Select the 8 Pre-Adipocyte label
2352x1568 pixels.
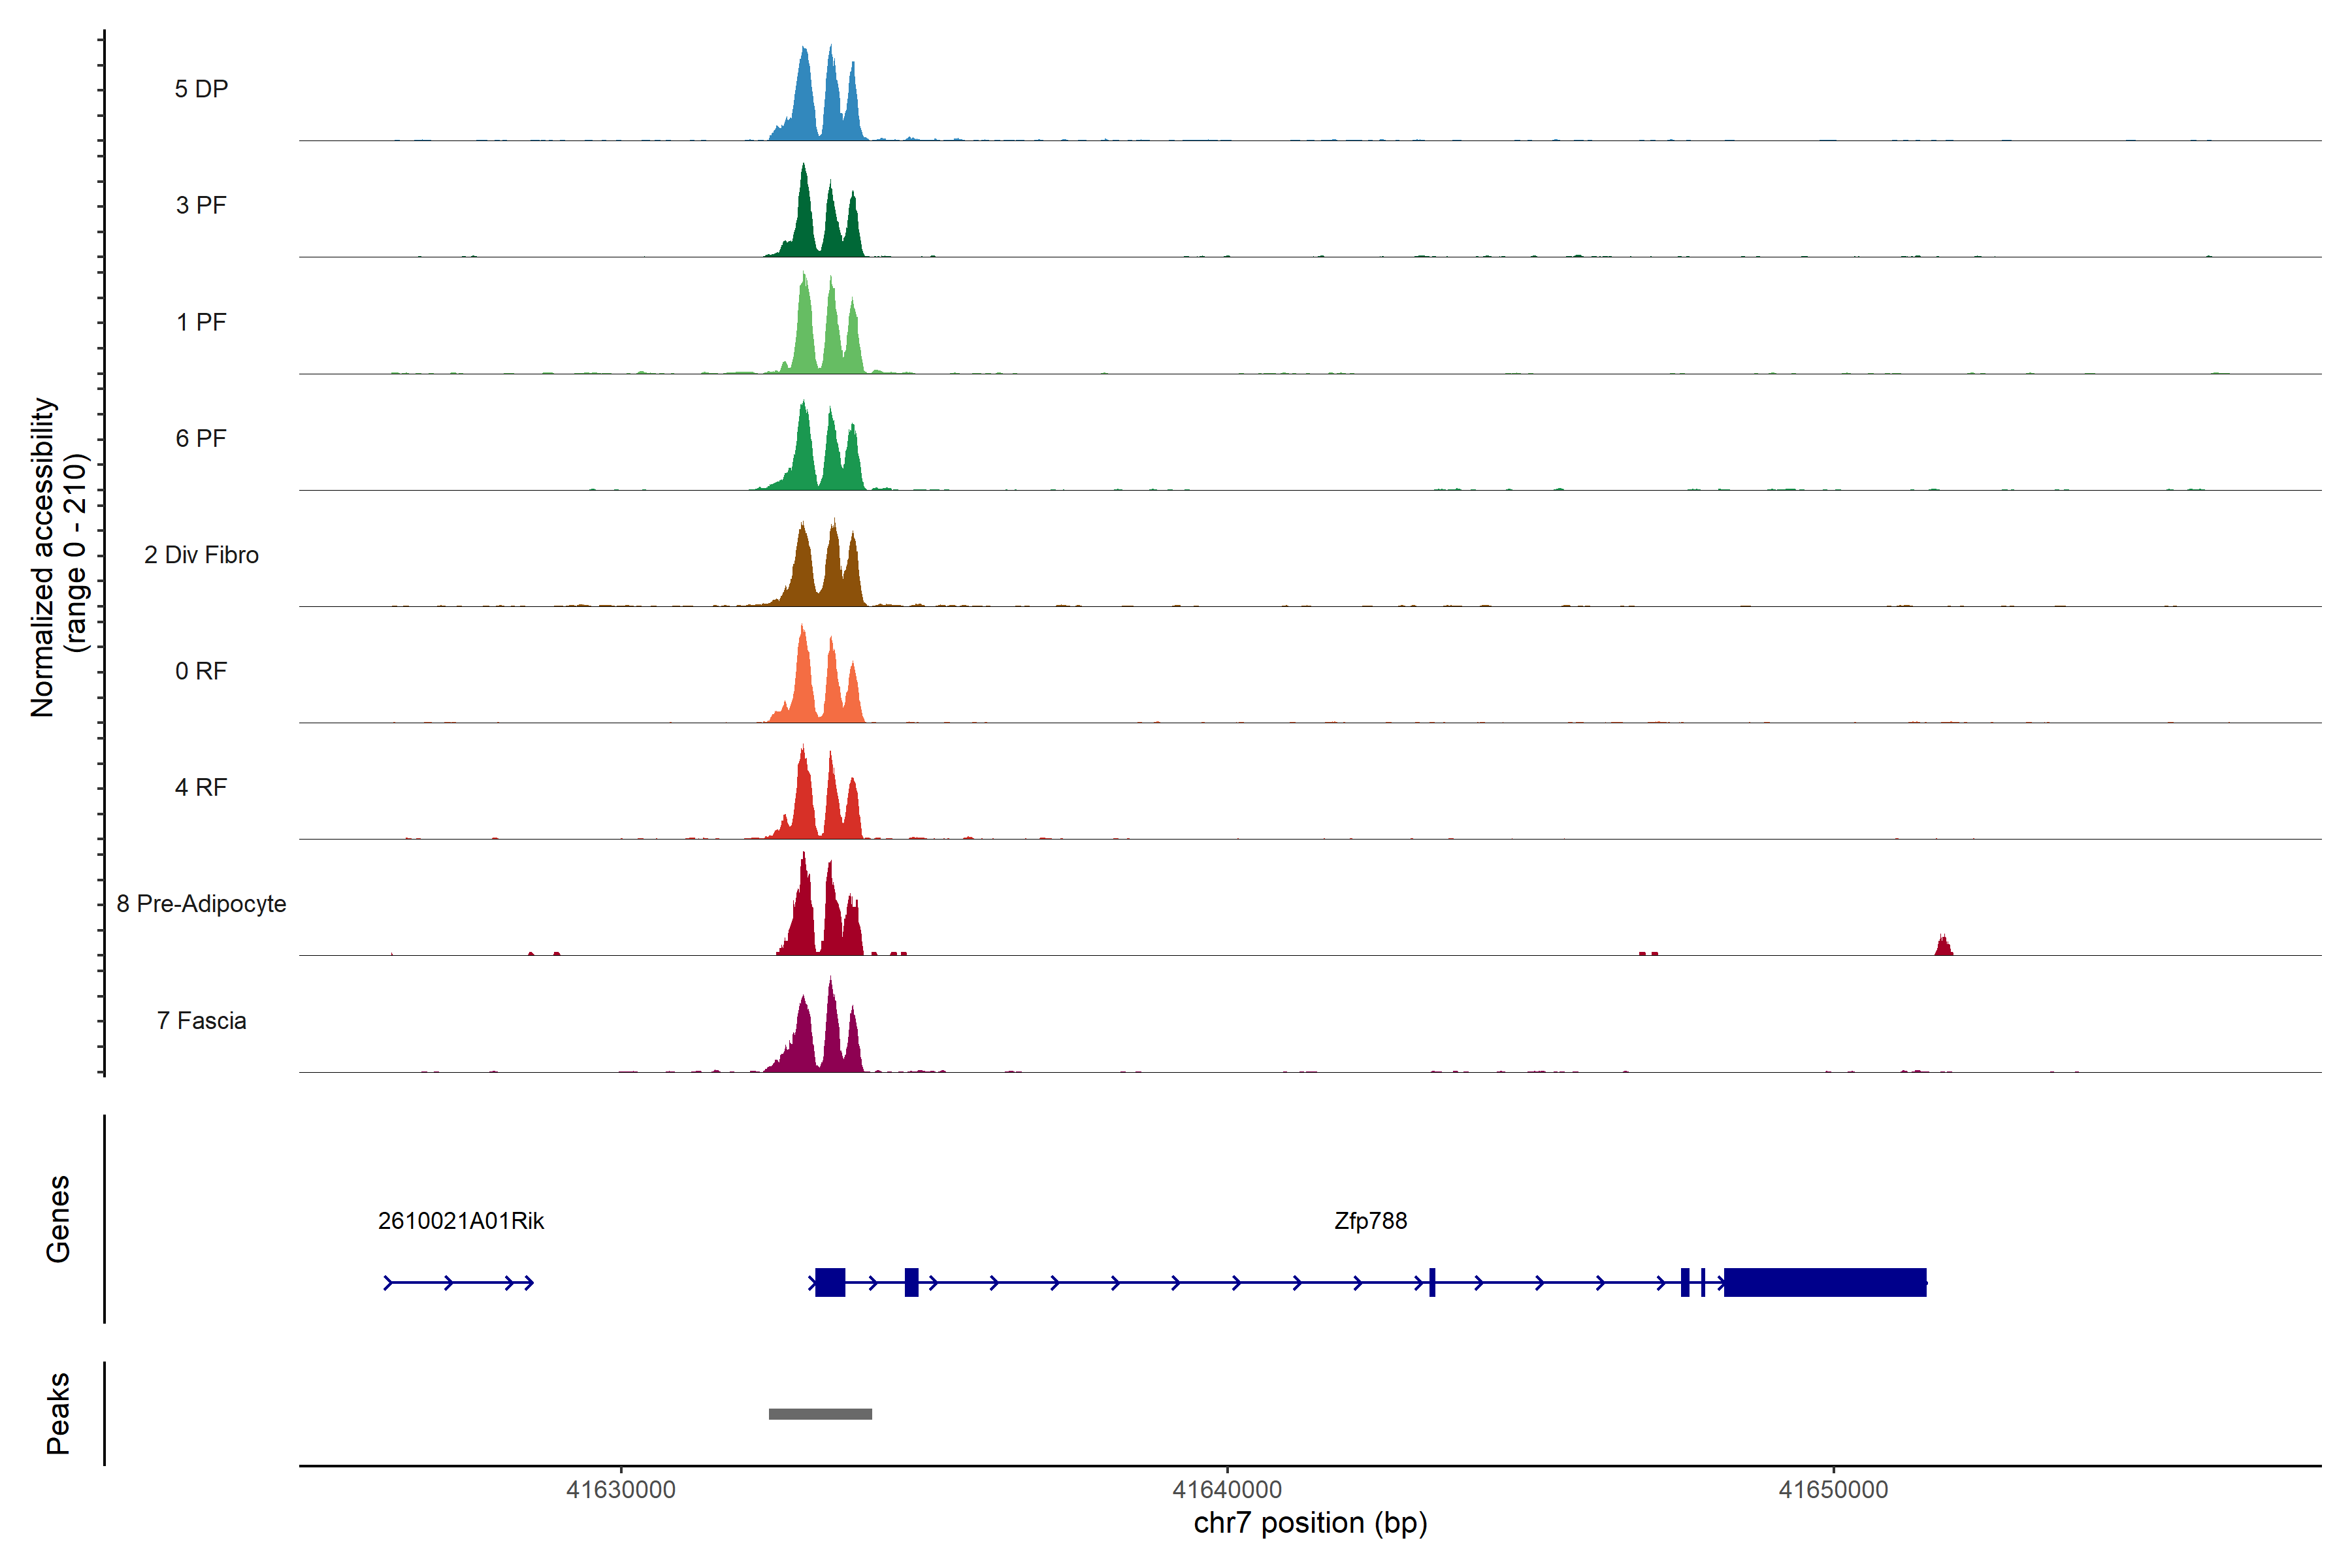click(x=201, y=904)
